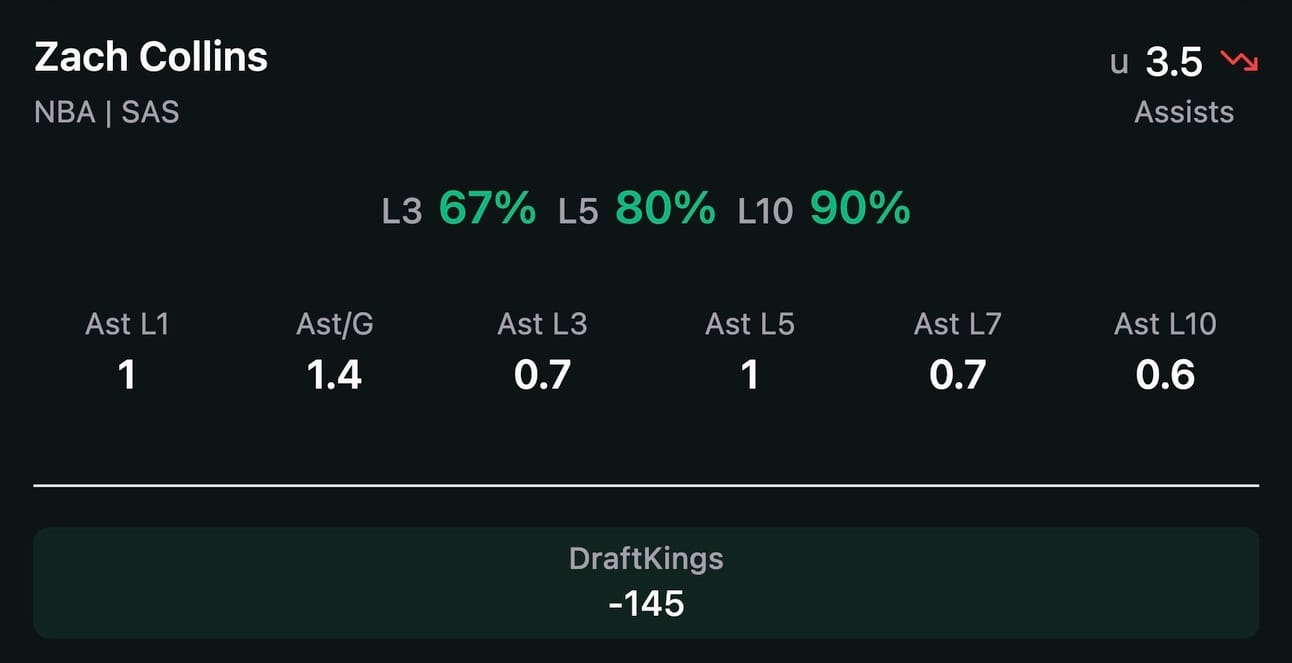This screenshot has width=1292, height=663.
Task: Click the Ast L5 stat column
Action: (x=750, y=351)
